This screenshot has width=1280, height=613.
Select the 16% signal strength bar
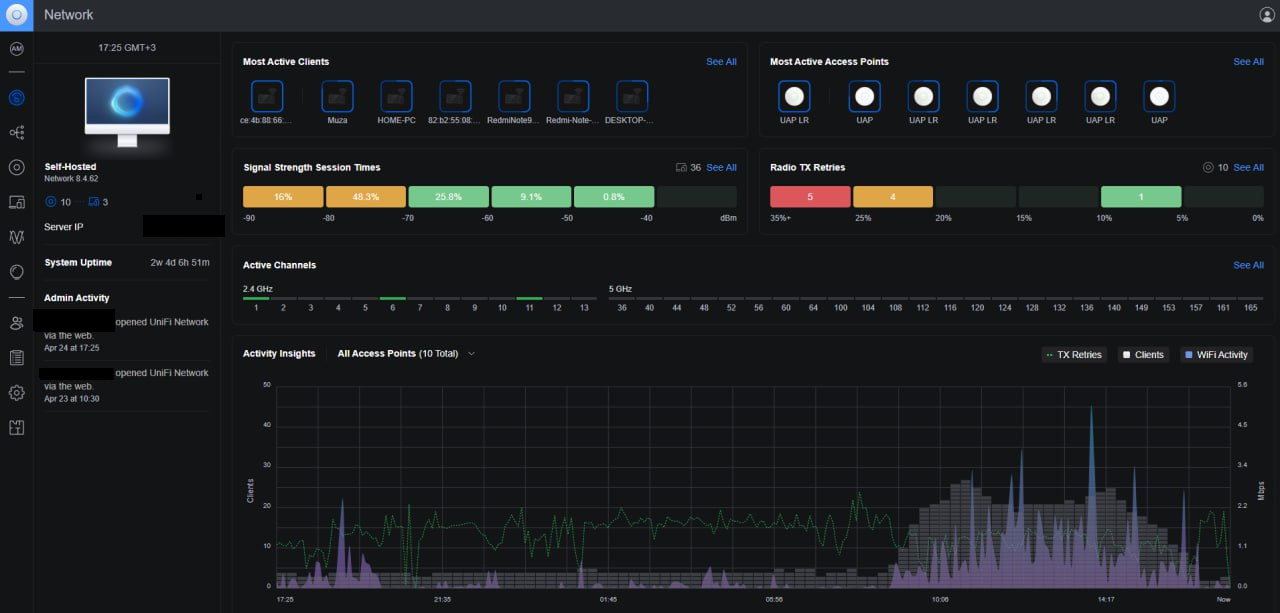pyautogui.click(x=283, y=197)
